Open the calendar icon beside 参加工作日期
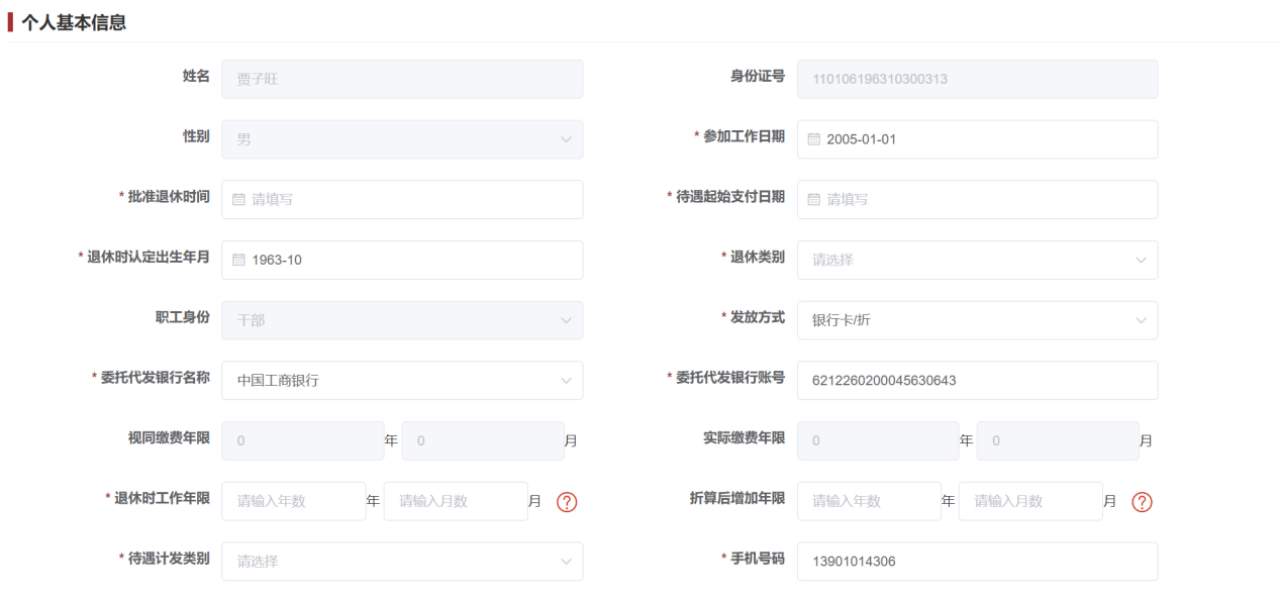This screenshot has width=1280, height=601. tap(814, 139)
